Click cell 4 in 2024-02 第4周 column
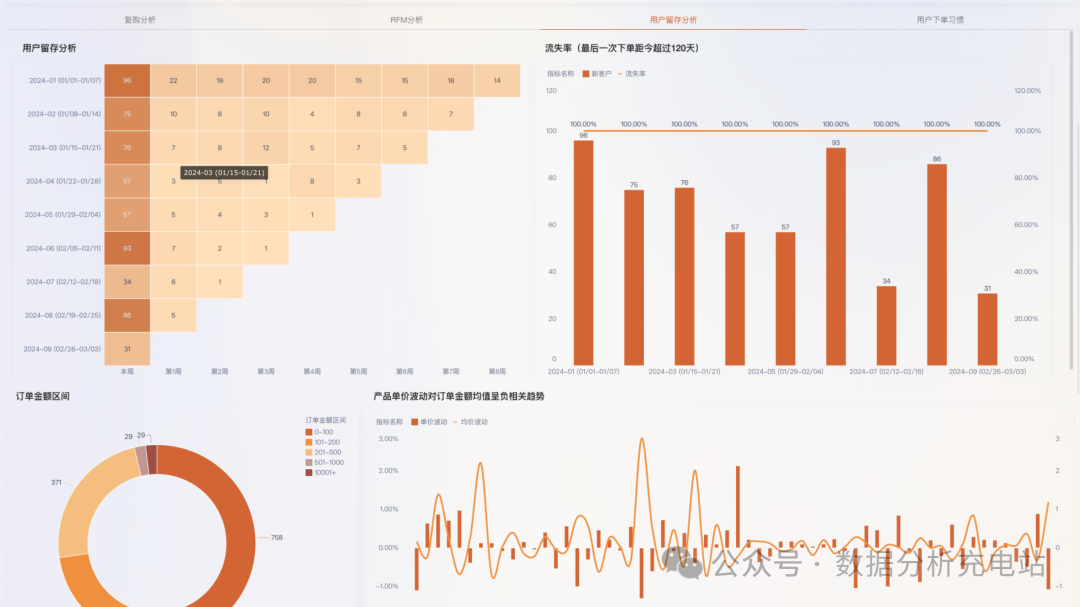The height and width of the screenshot is (607, 1080). (x=312, y=114)
